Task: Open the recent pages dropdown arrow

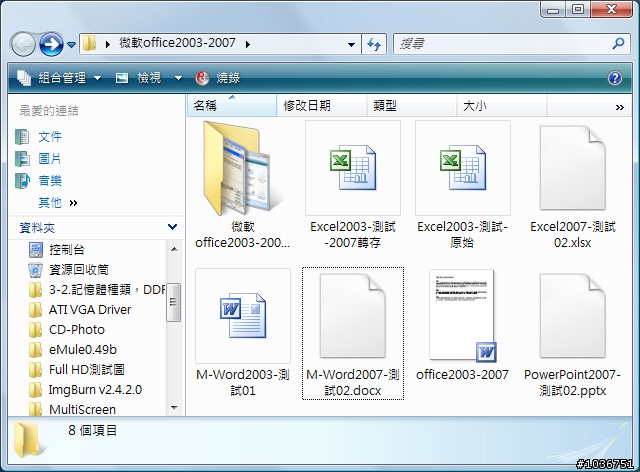Action: pyautogui.click(x=71, y=45)
